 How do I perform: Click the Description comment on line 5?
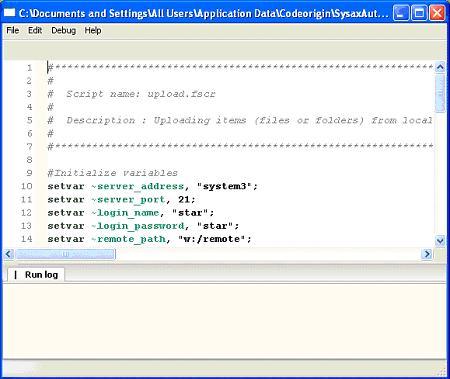240,120
